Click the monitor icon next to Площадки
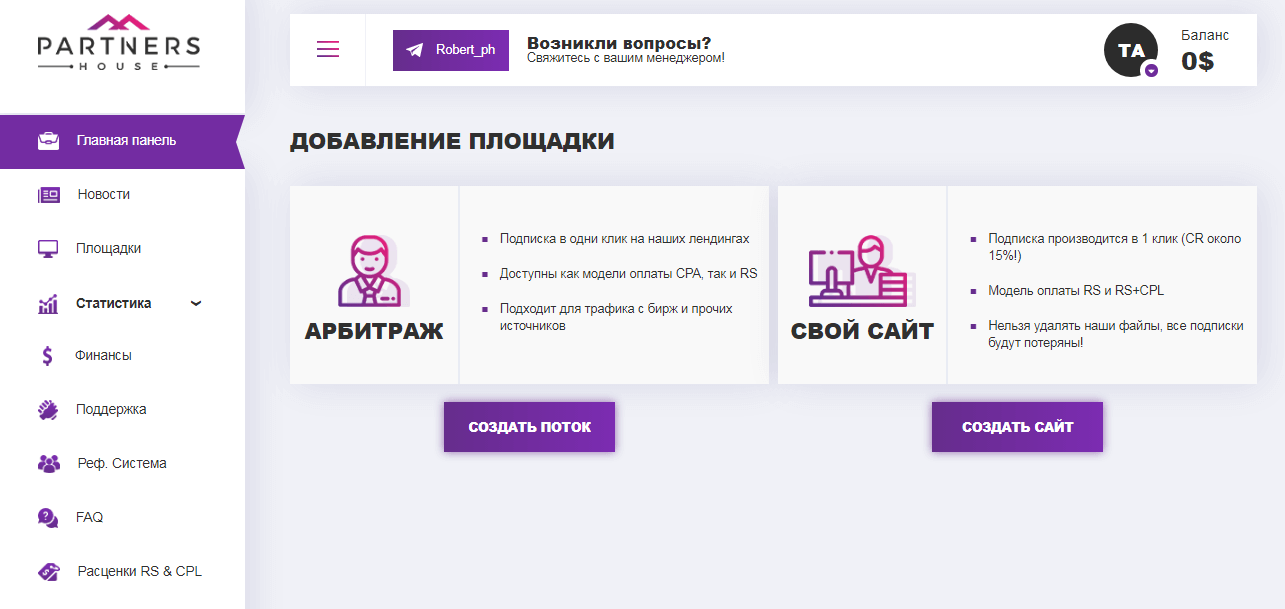Viewport: 1285px width, 609px height. tap(48, 248)
